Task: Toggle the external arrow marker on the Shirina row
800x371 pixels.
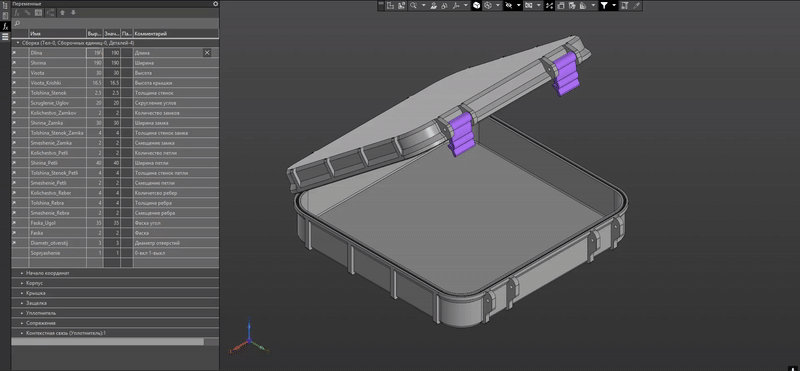Action: click(14, 63)
